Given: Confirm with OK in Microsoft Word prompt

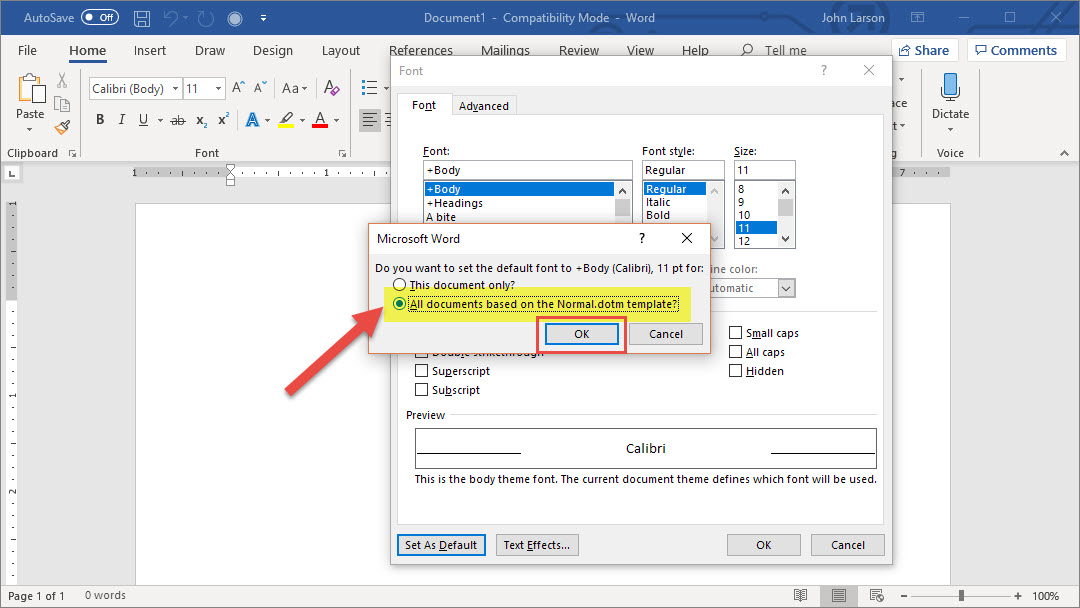Looking at the screenshot, I should [x=582, y=335].
